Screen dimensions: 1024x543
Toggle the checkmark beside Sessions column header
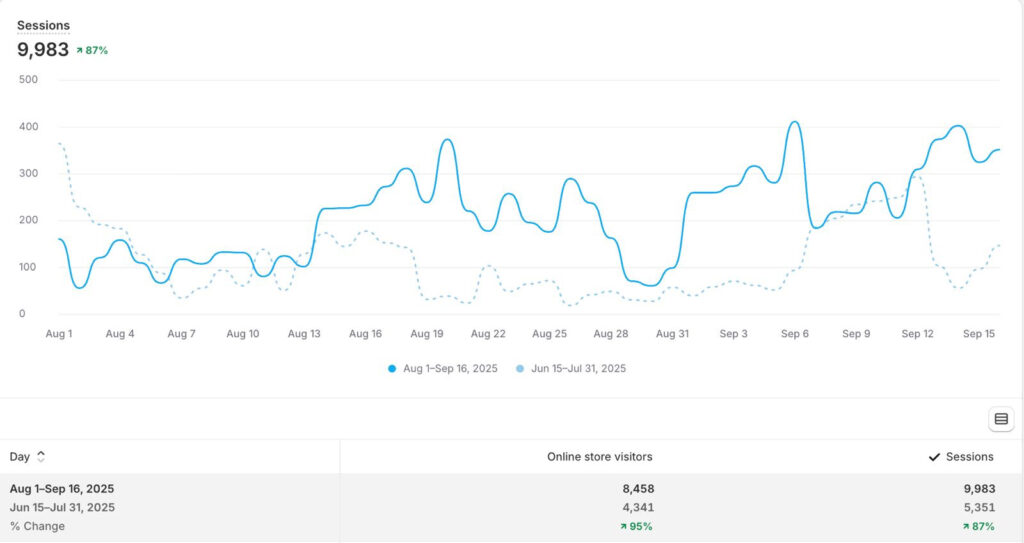tap(935, 457)
